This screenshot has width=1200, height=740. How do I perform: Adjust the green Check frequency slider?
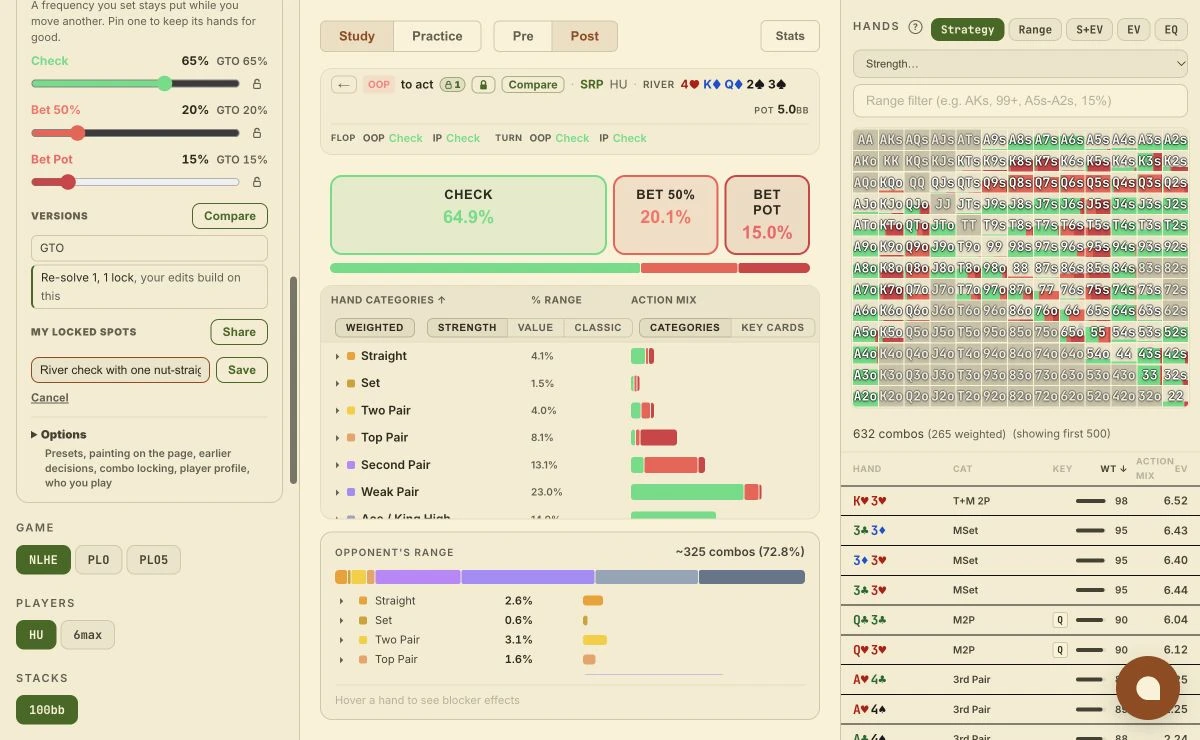click(135, 84)
